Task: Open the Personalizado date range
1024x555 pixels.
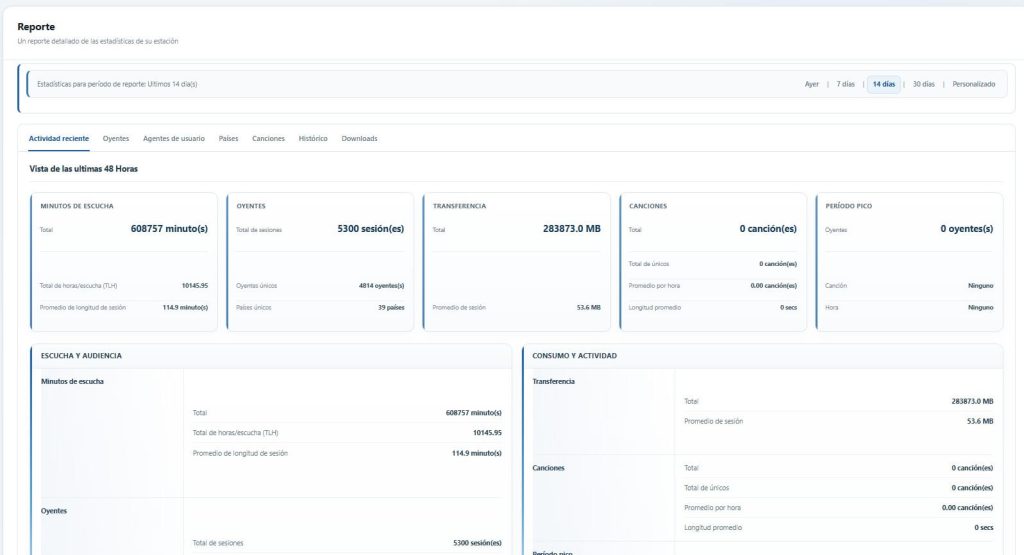Action: tap(973, 84)
